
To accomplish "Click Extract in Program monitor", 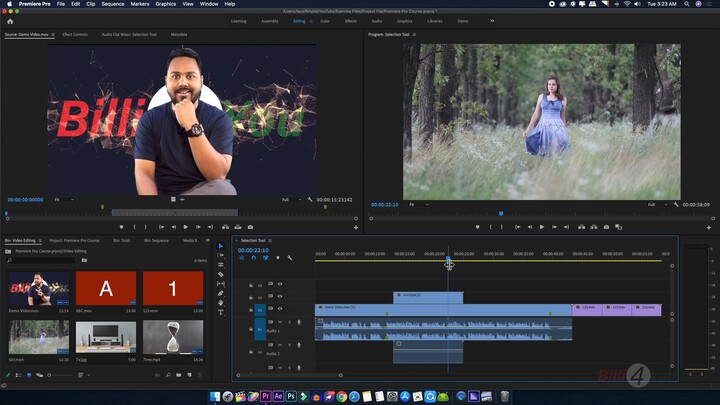I will (594, 227).
